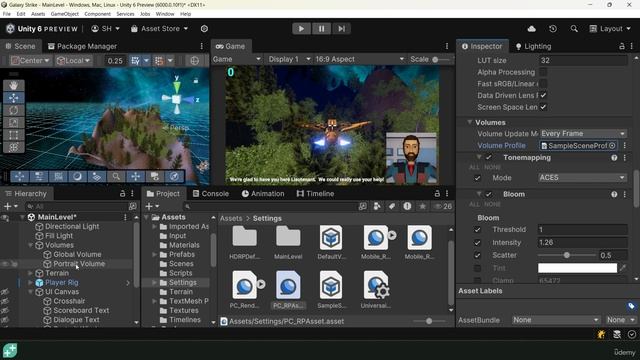640x360 pixels.
Task: Open the Bloom help icon
Action: tap(614, 195)
